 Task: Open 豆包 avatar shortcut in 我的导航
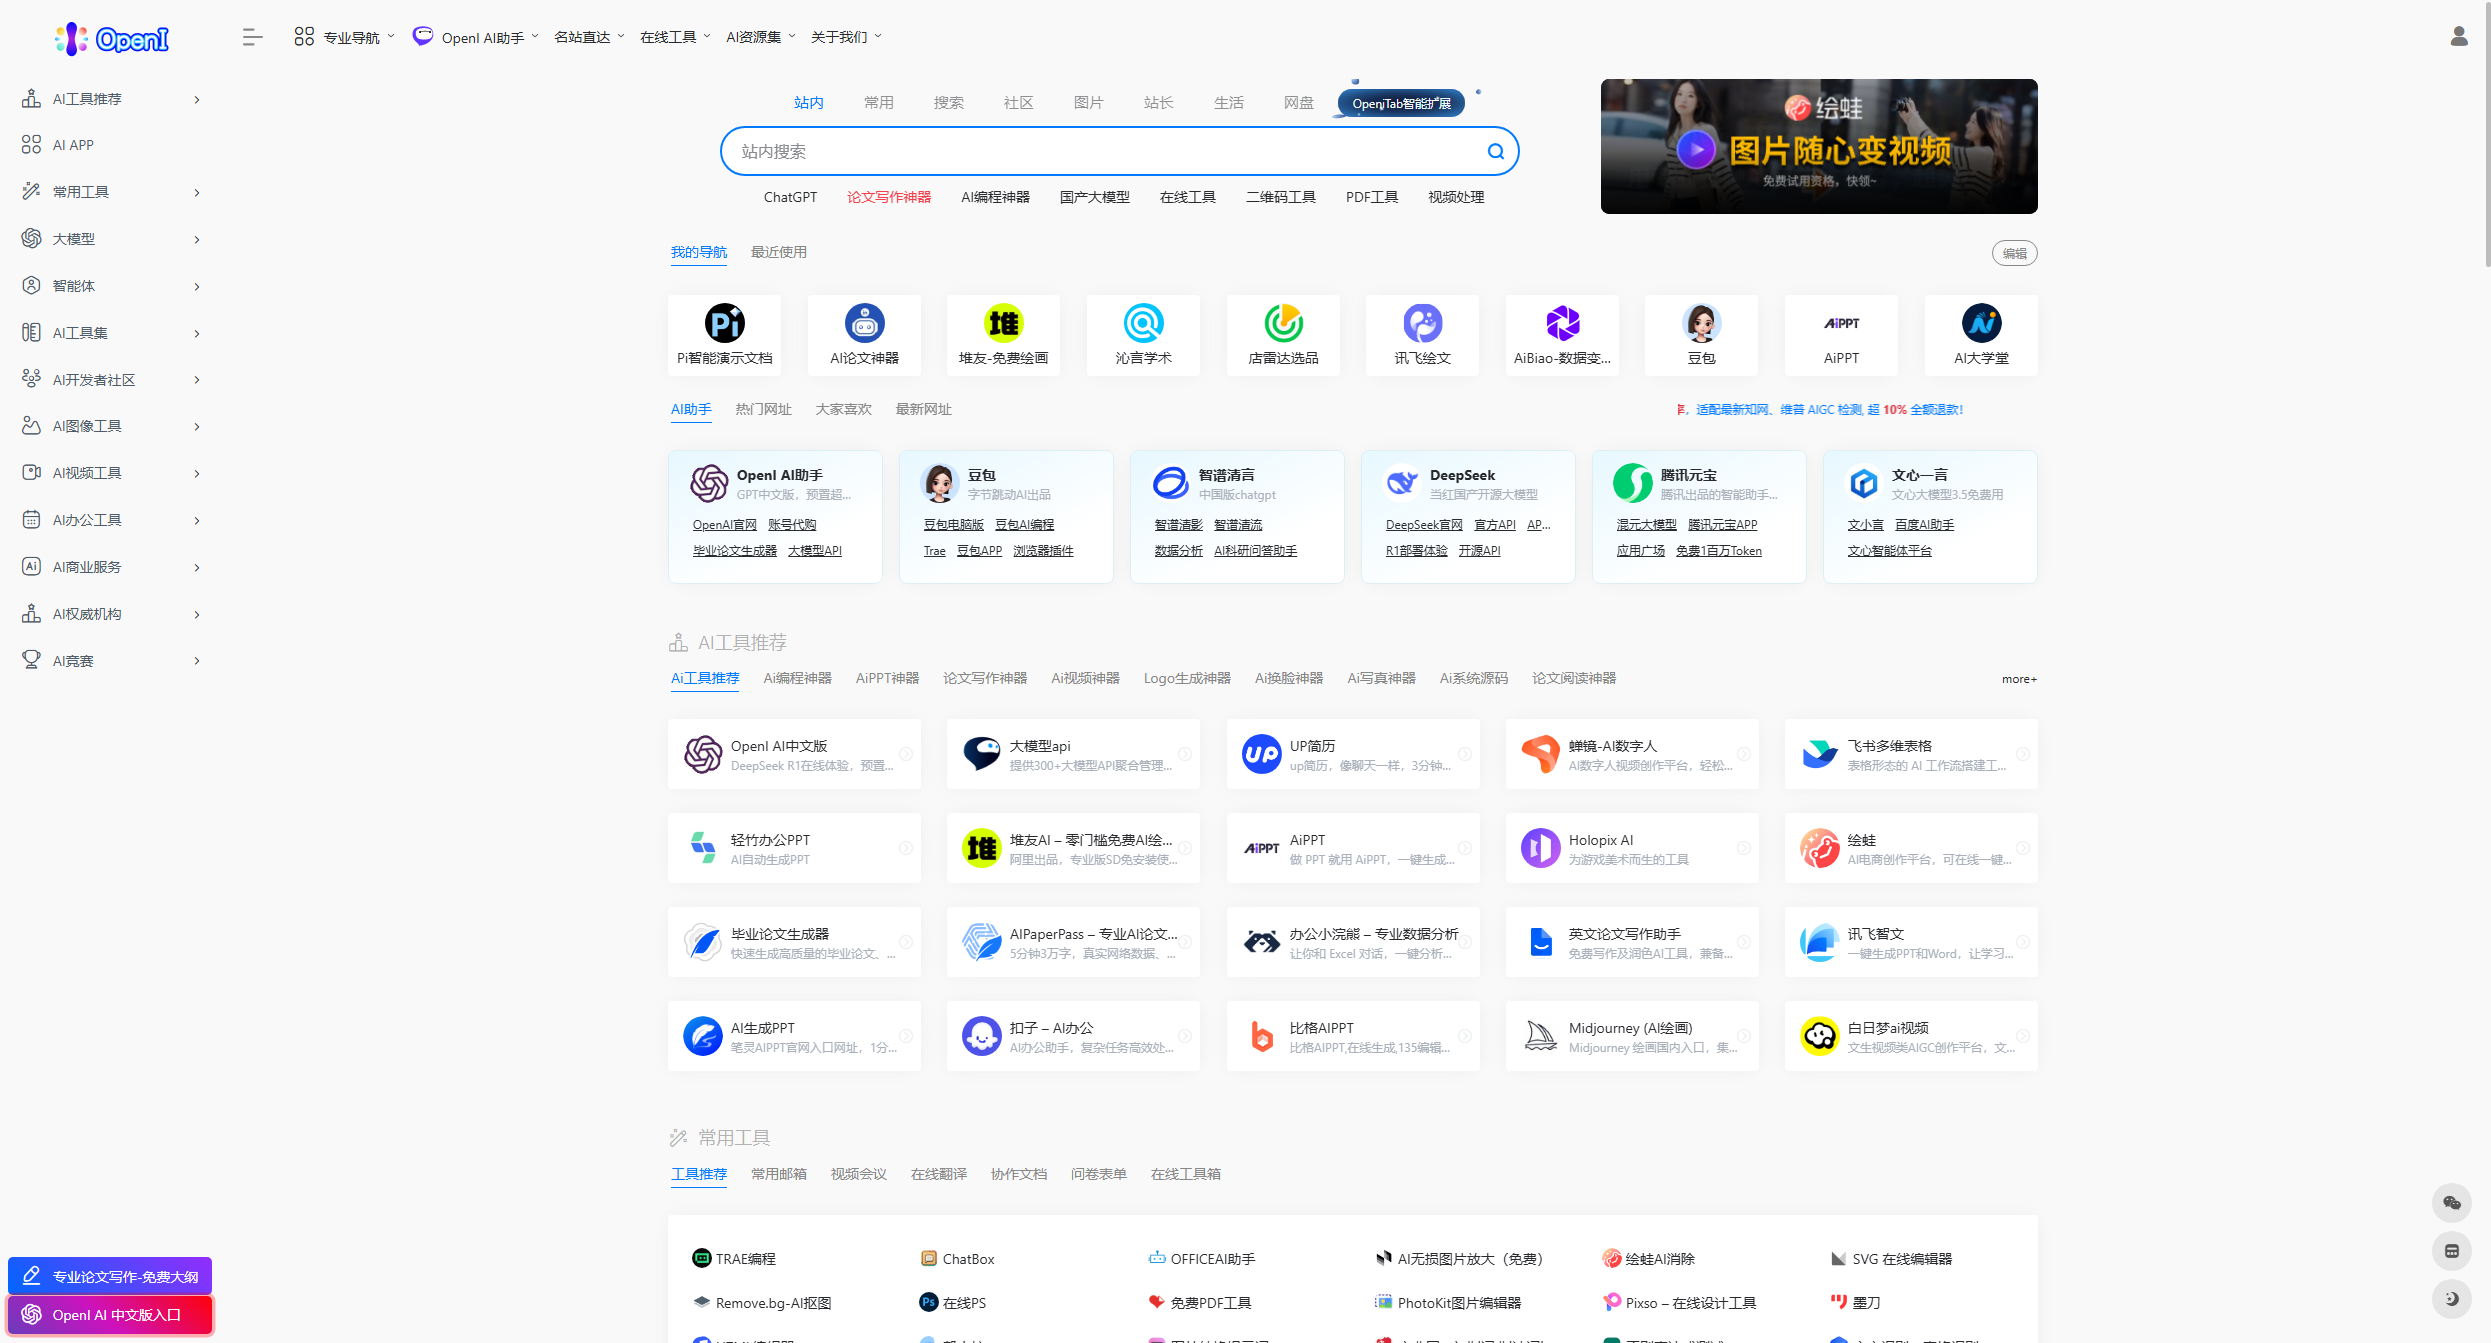[1701, 323]
